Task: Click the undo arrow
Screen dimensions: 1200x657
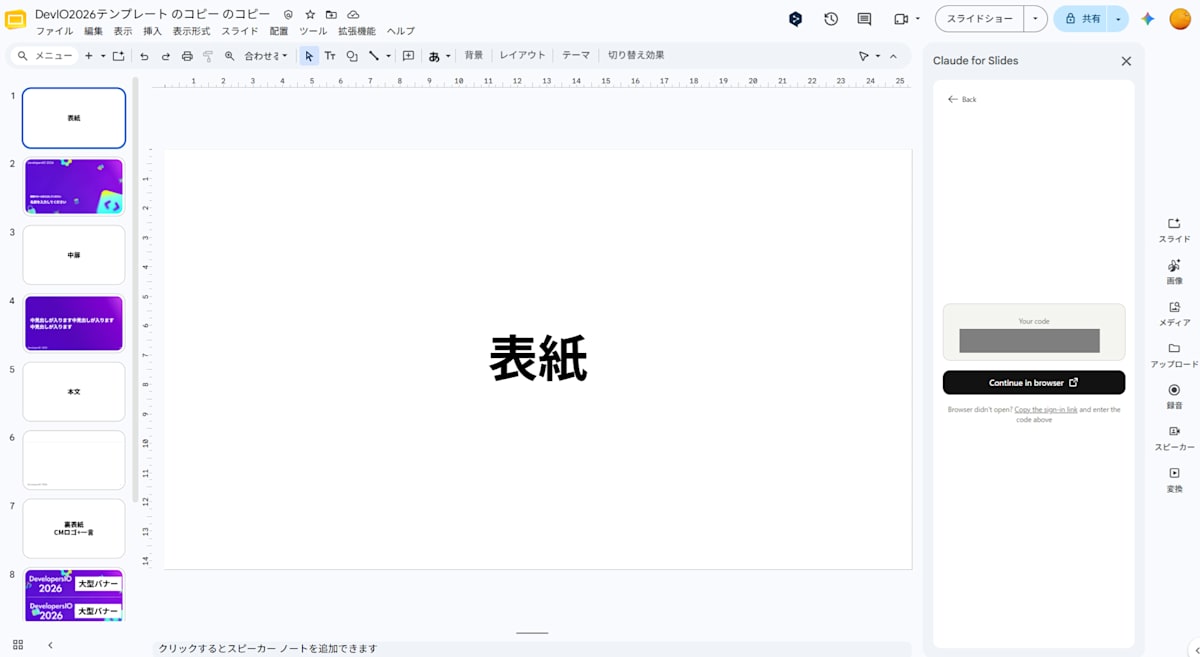Action: pos(144,56)
